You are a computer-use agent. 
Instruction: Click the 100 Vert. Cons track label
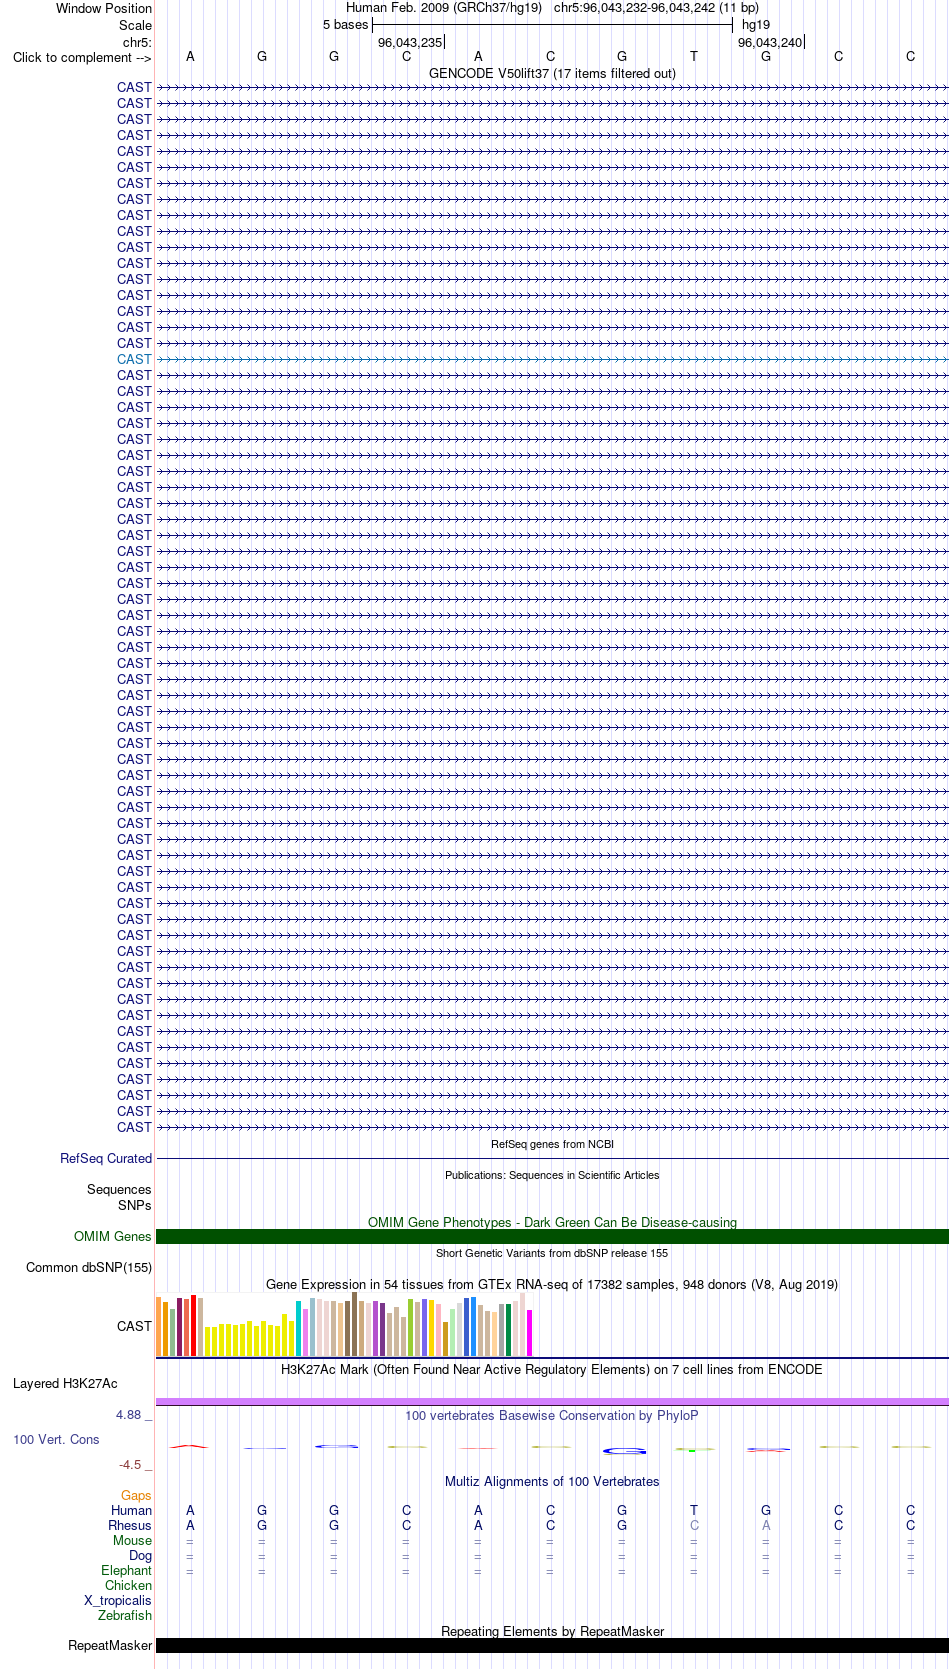tap(56, 1439)
